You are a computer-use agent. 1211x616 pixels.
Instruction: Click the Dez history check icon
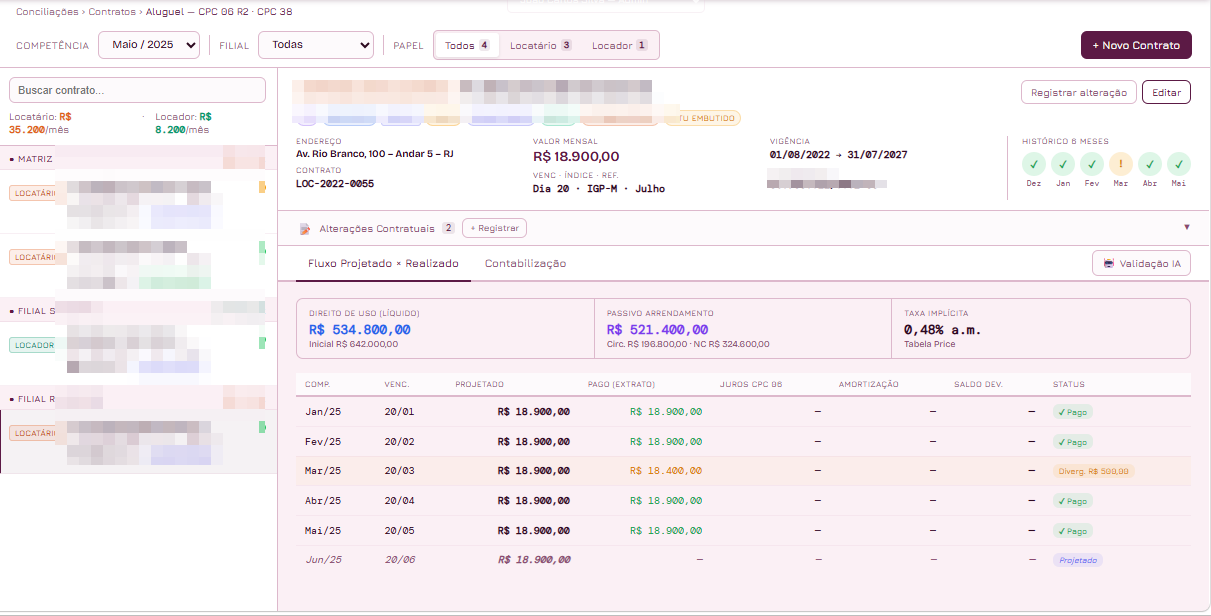[1034, 164]
